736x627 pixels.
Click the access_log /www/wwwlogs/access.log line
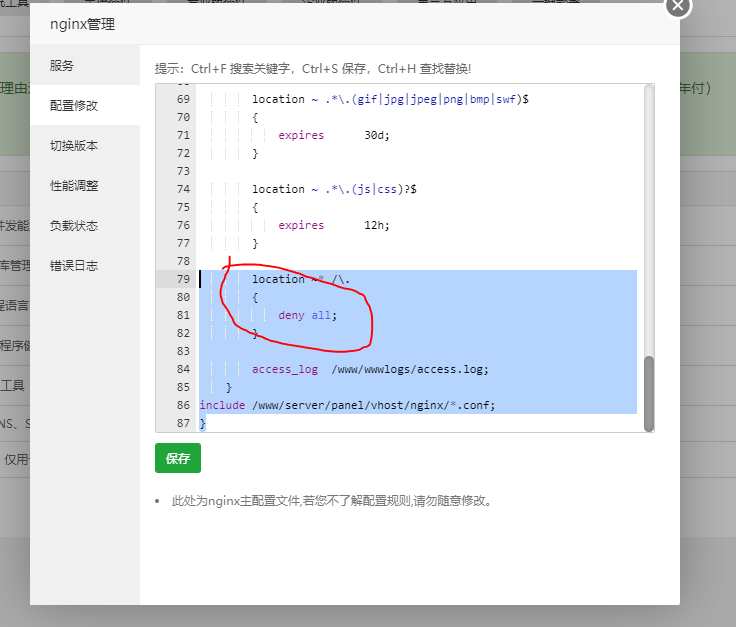click(x=370, y=369)
